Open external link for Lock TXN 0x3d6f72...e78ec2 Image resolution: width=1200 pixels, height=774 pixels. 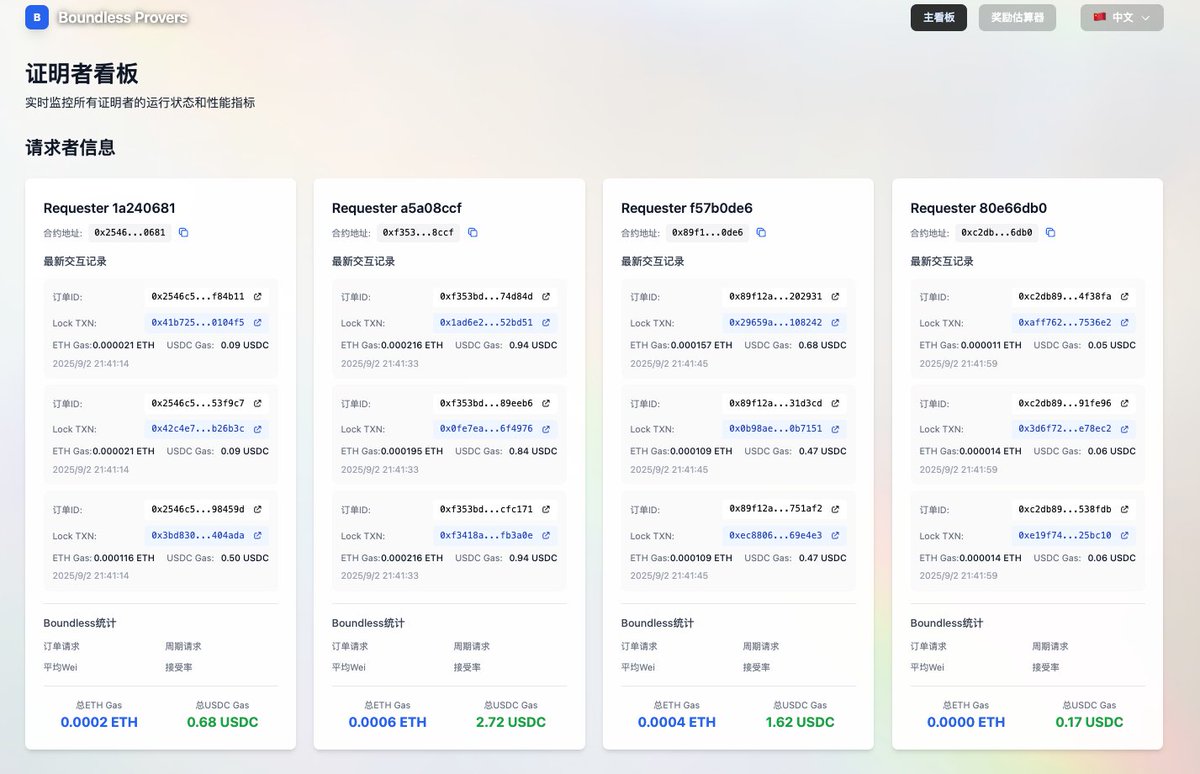click(1124, 429)
